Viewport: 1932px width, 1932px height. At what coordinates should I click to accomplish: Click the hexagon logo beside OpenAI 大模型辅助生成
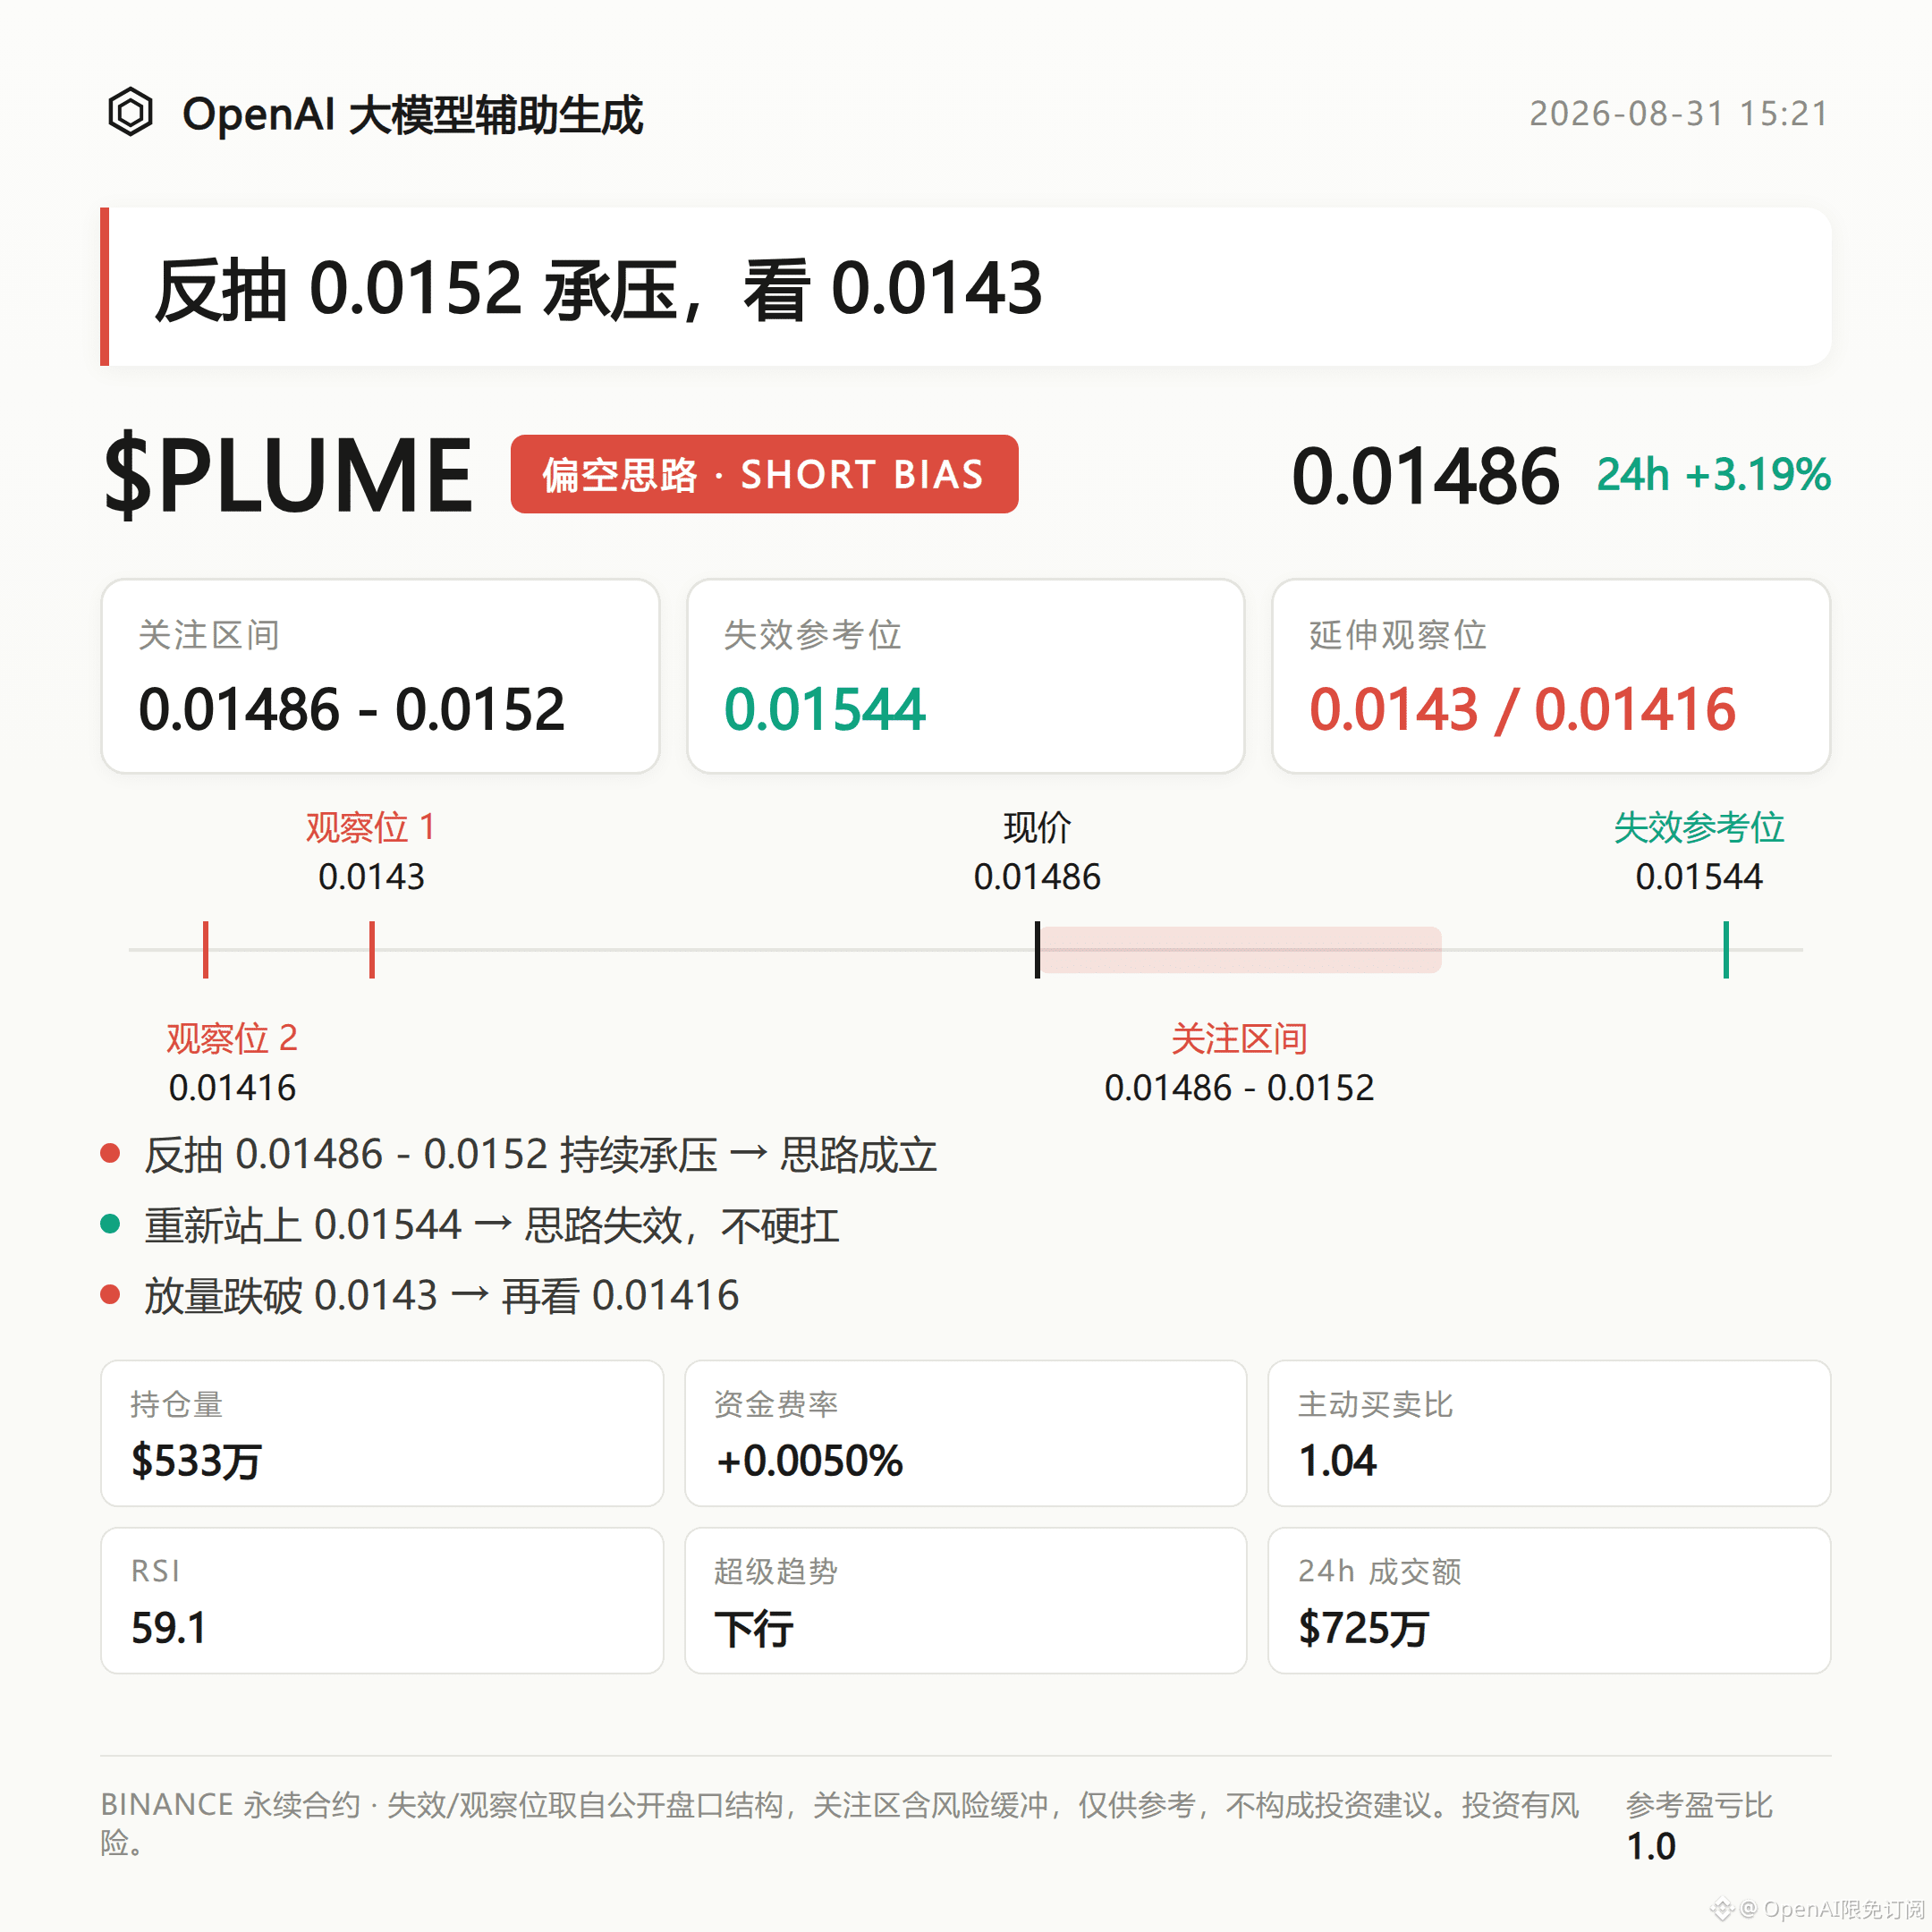pos(130,112)
